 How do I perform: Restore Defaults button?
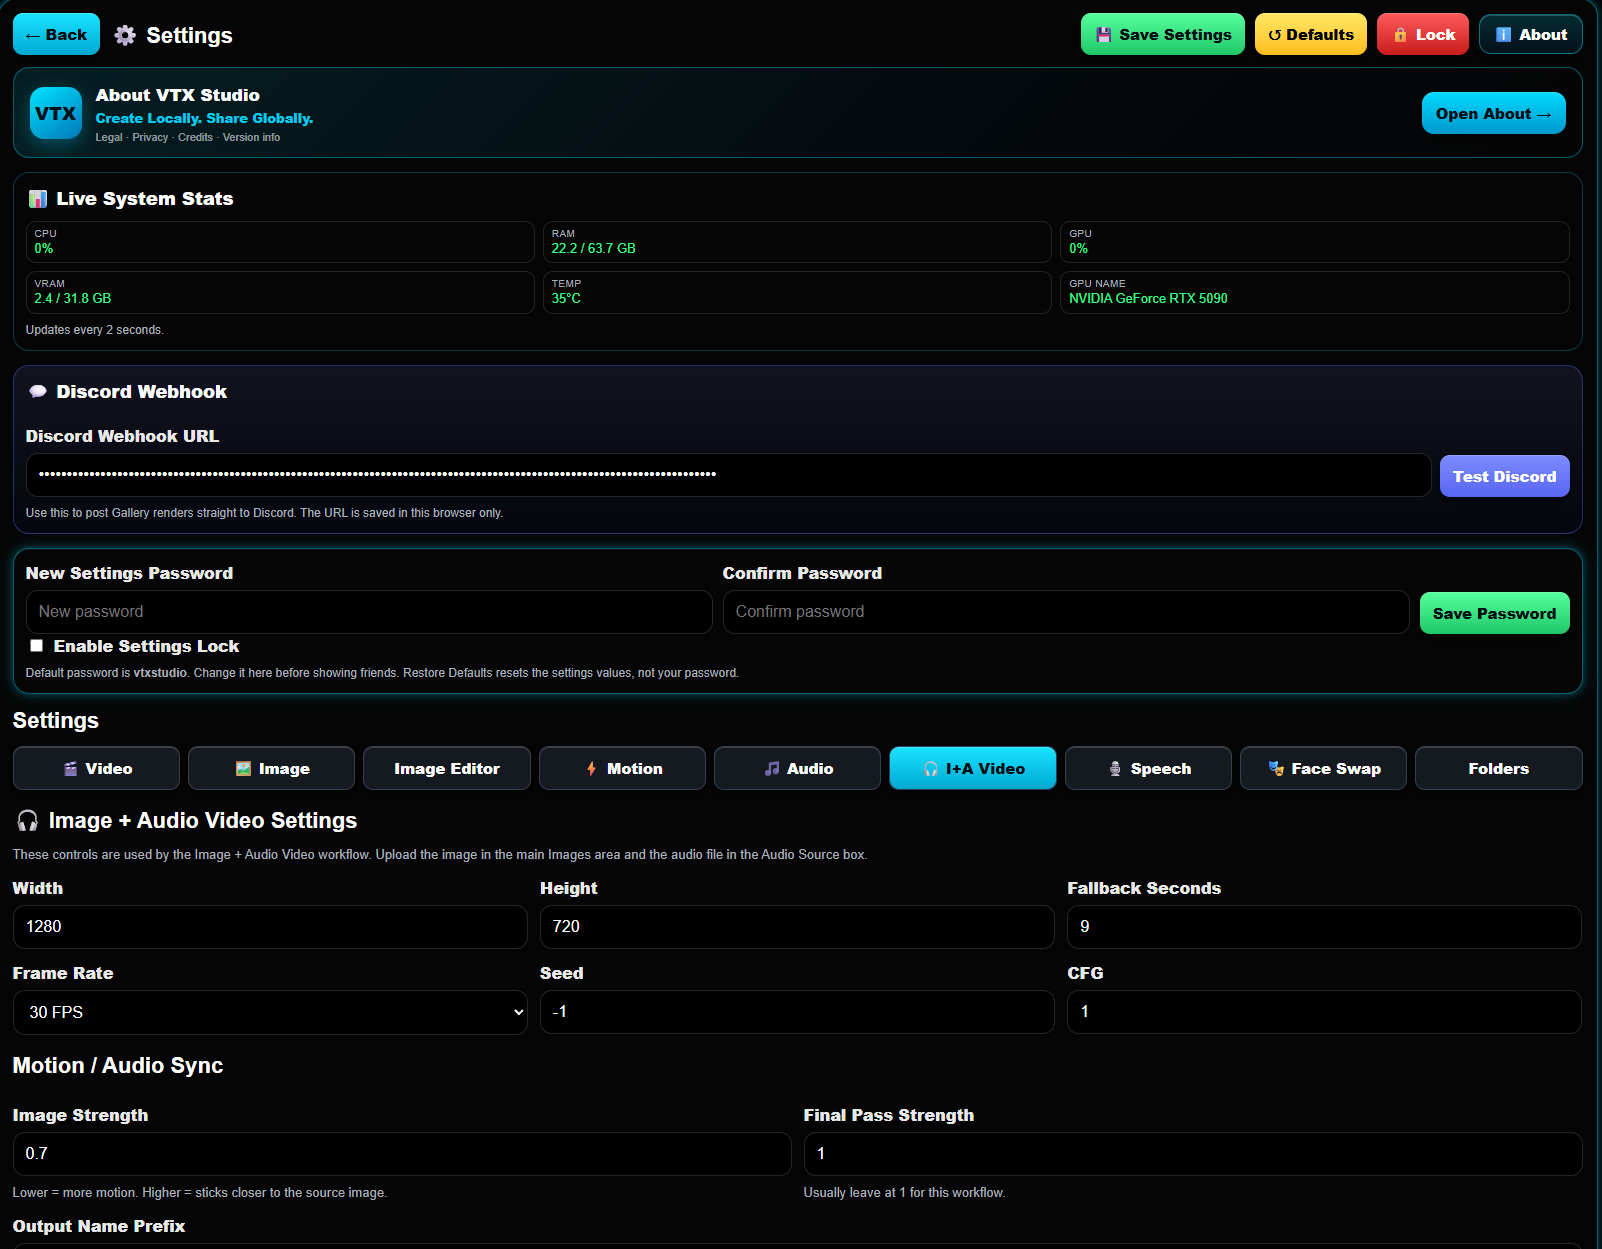[1311, 34]
